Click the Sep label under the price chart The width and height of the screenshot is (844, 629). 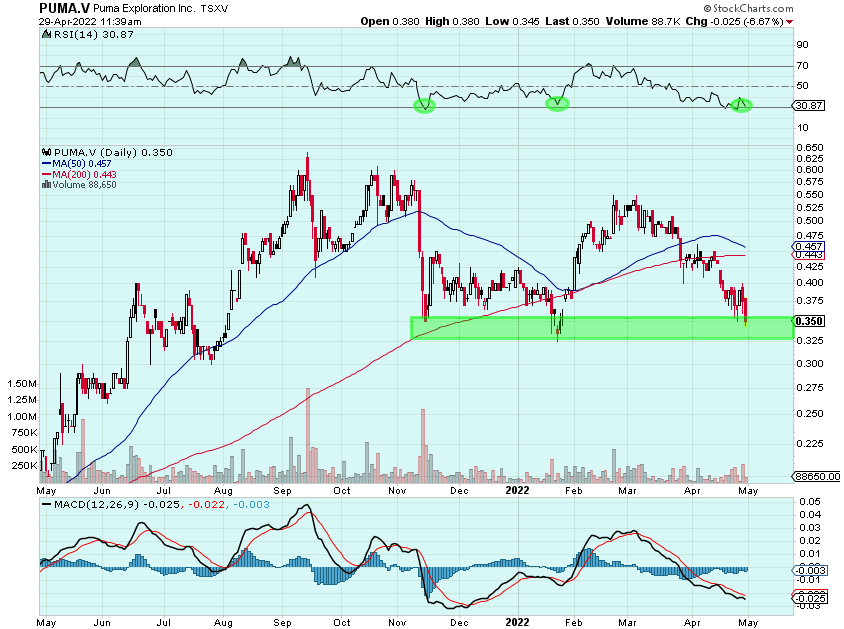[x=283, y=491]
